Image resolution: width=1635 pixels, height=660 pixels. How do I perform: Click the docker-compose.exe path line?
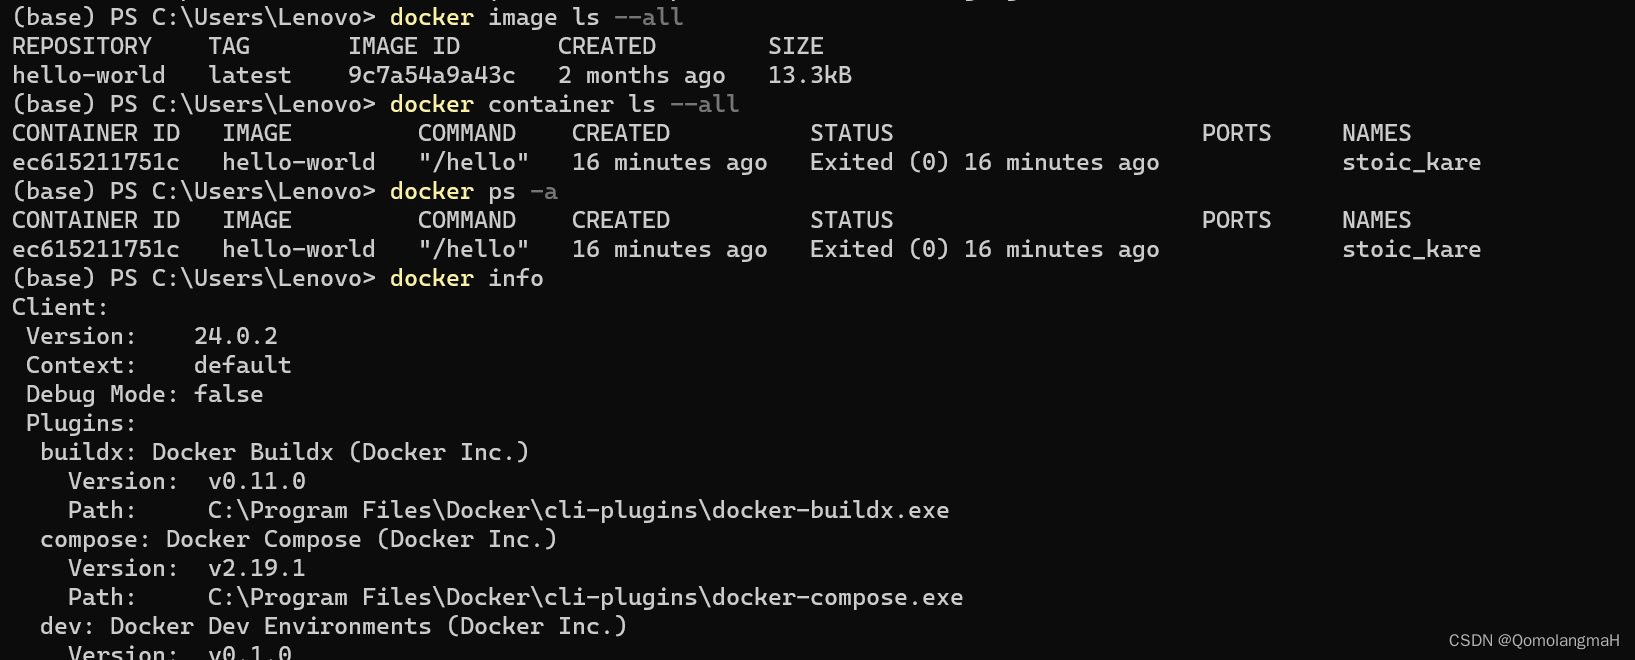coord(516,597)
